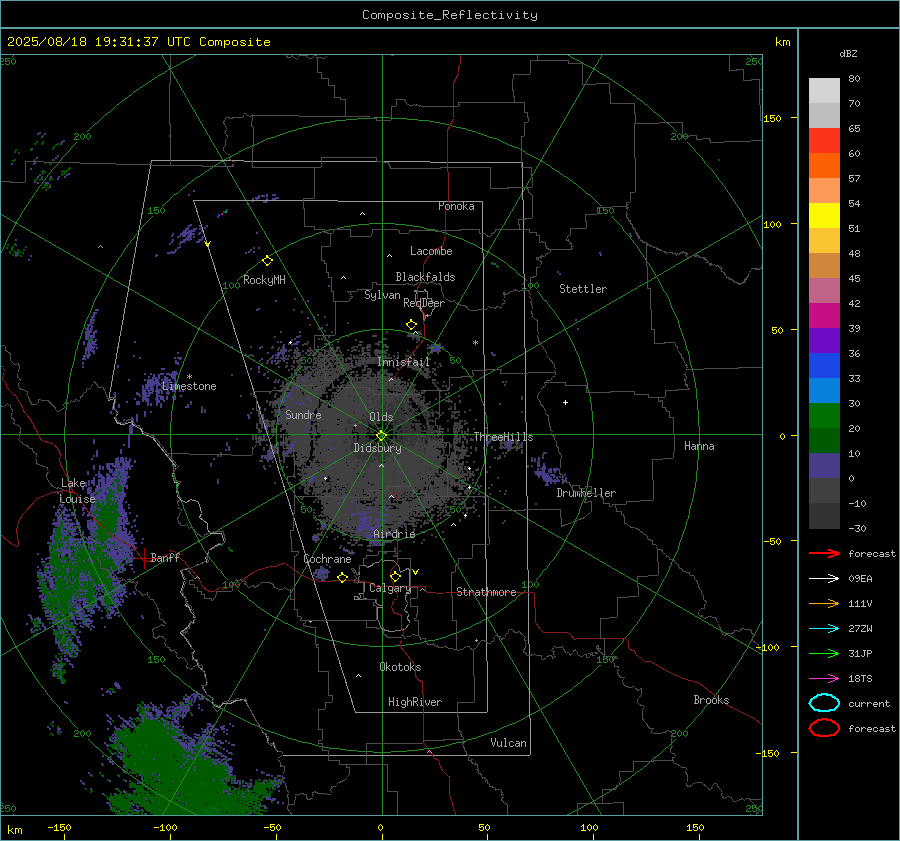The image size is (900, 841).
Task: Click the Calgary city label
Action: click(x=390, y=588)
